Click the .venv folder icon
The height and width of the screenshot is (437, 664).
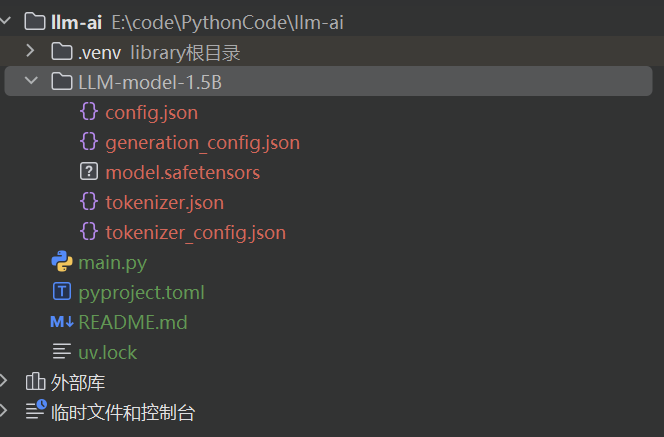coord(62,51)
